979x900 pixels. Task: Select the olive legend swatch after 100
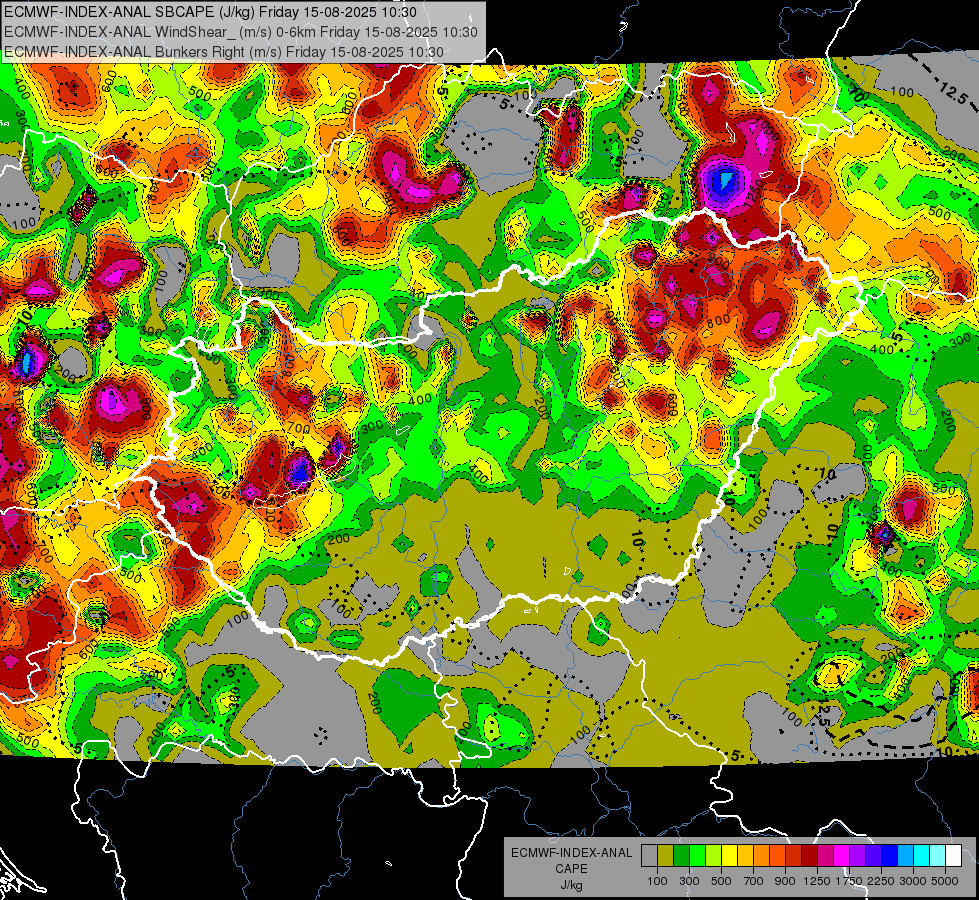pos(666,856)
